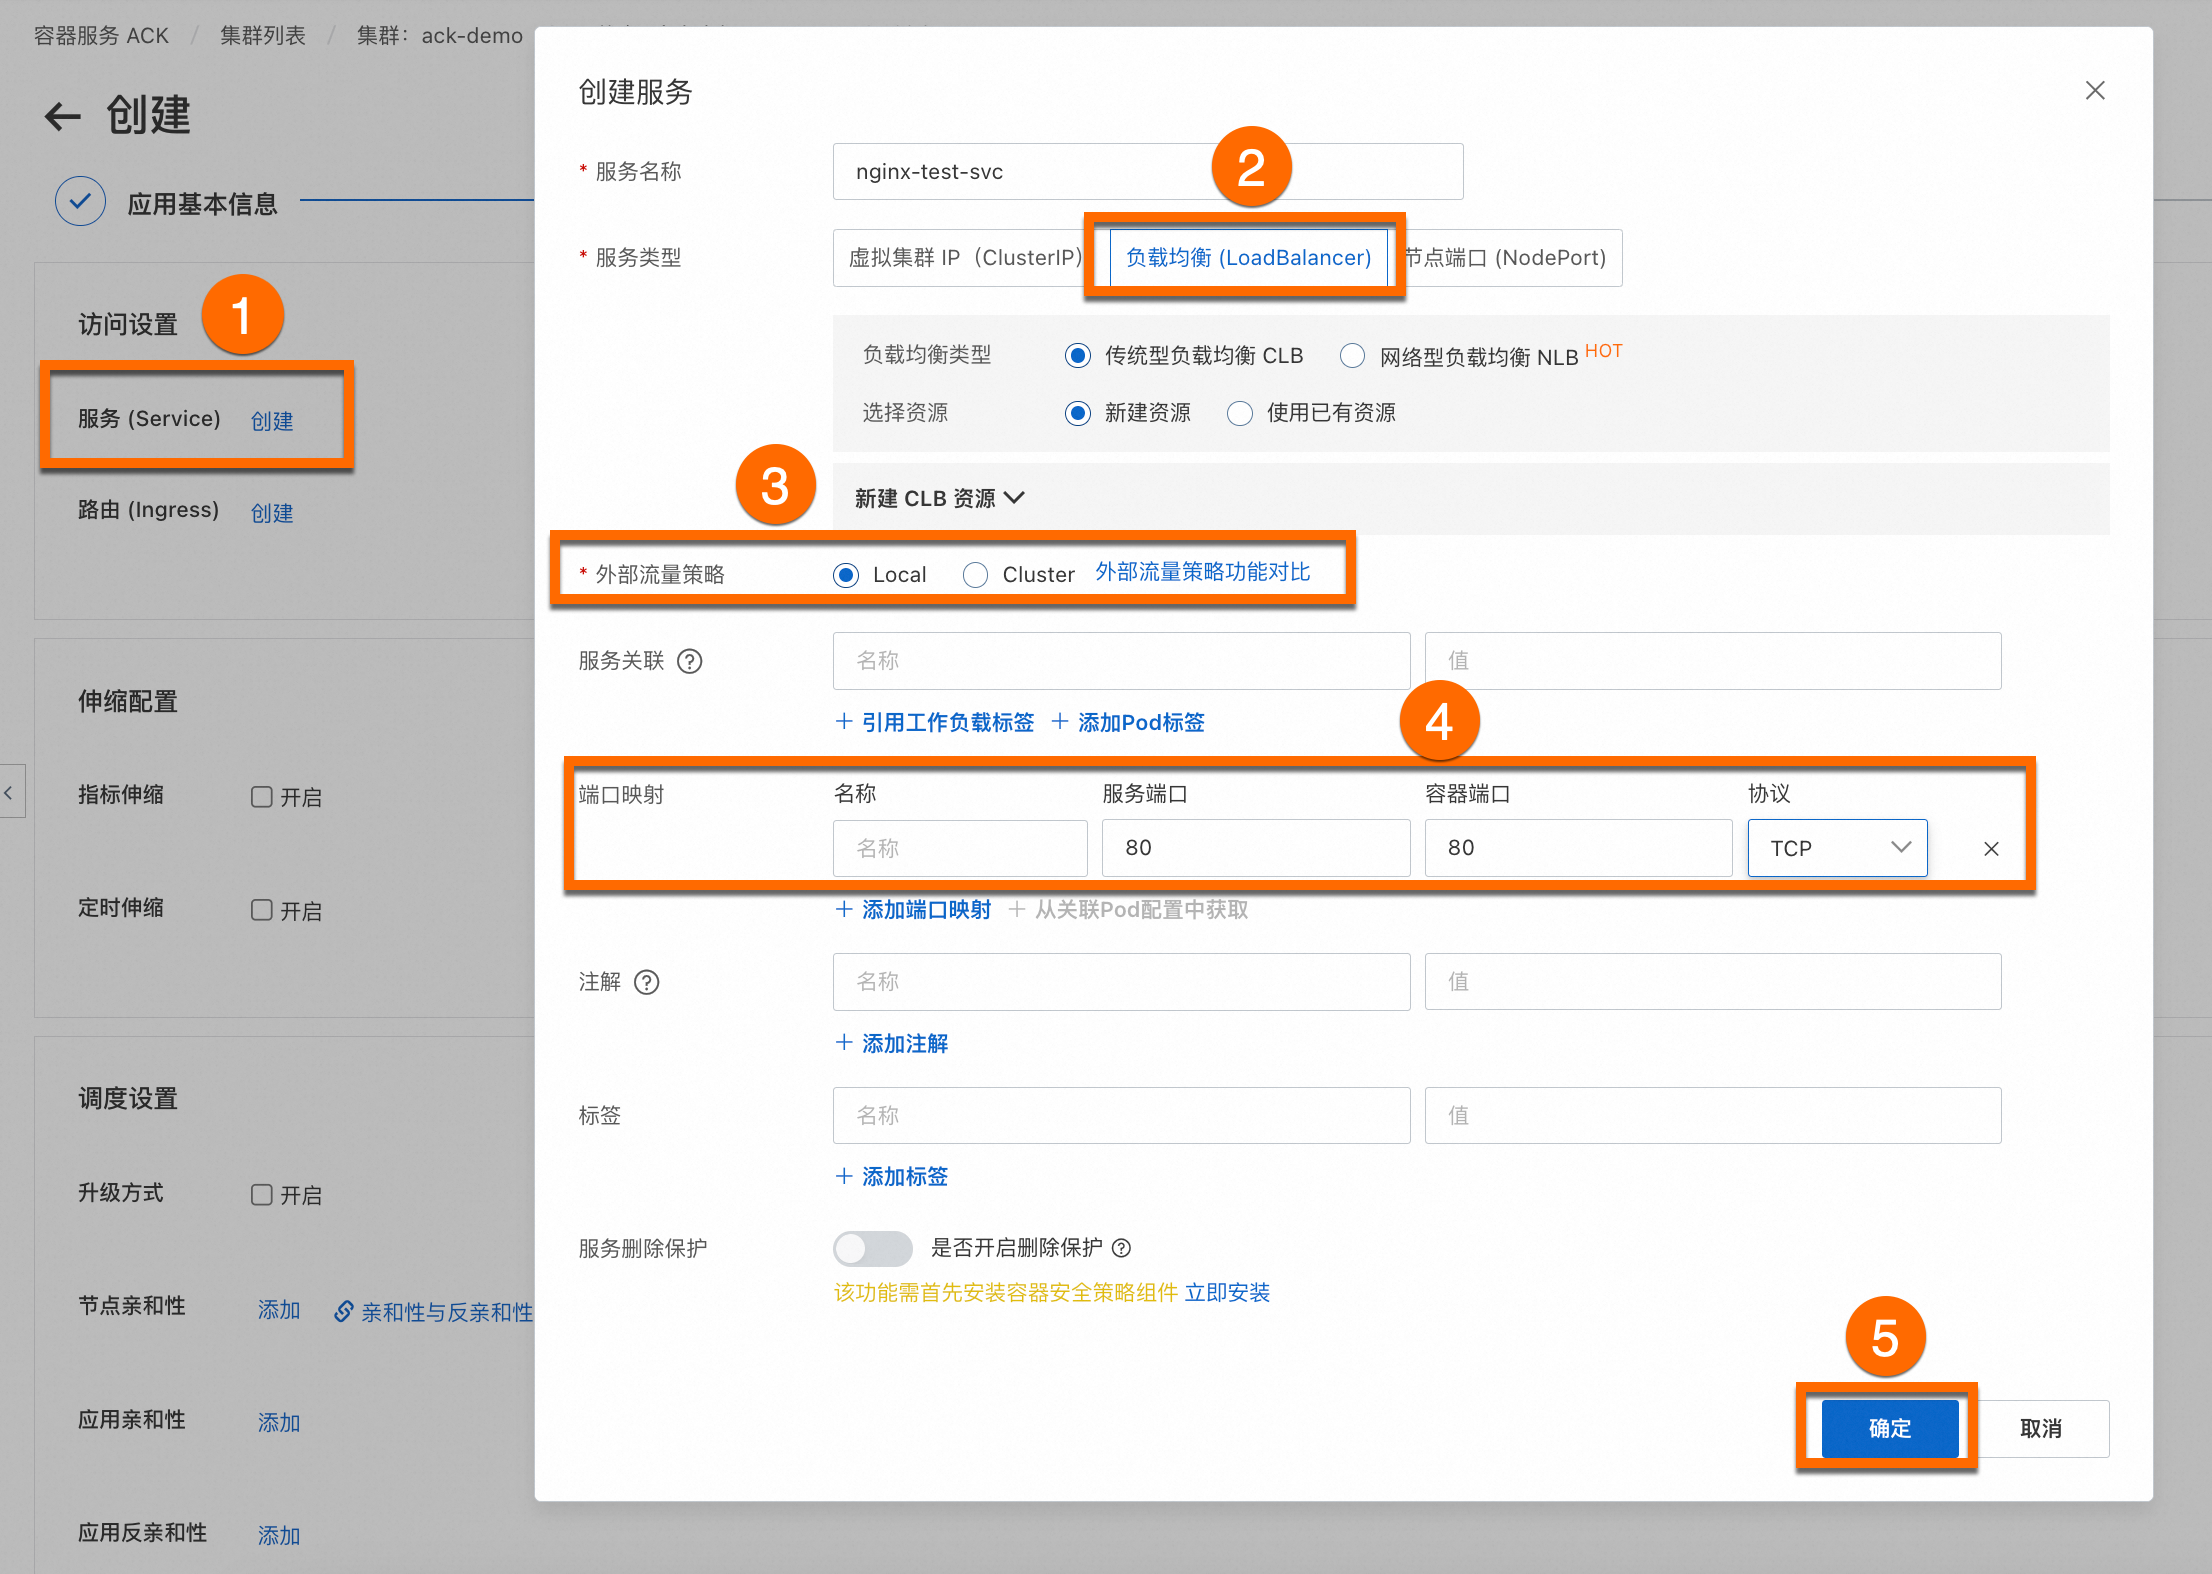Screen dimensions: 2212x1574
Task: Select 虚拟集群 IP (ClusterIP) service type
Action: [x=966, y=258]
